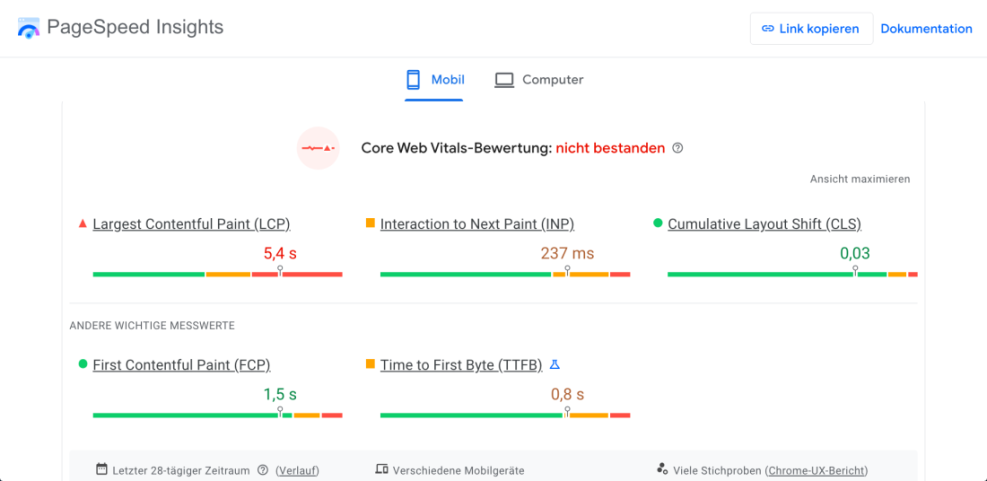Screen dimensions: 987x481
Task: Click the mobile phone icon in Mobil tab
Action: pos(413,80)
